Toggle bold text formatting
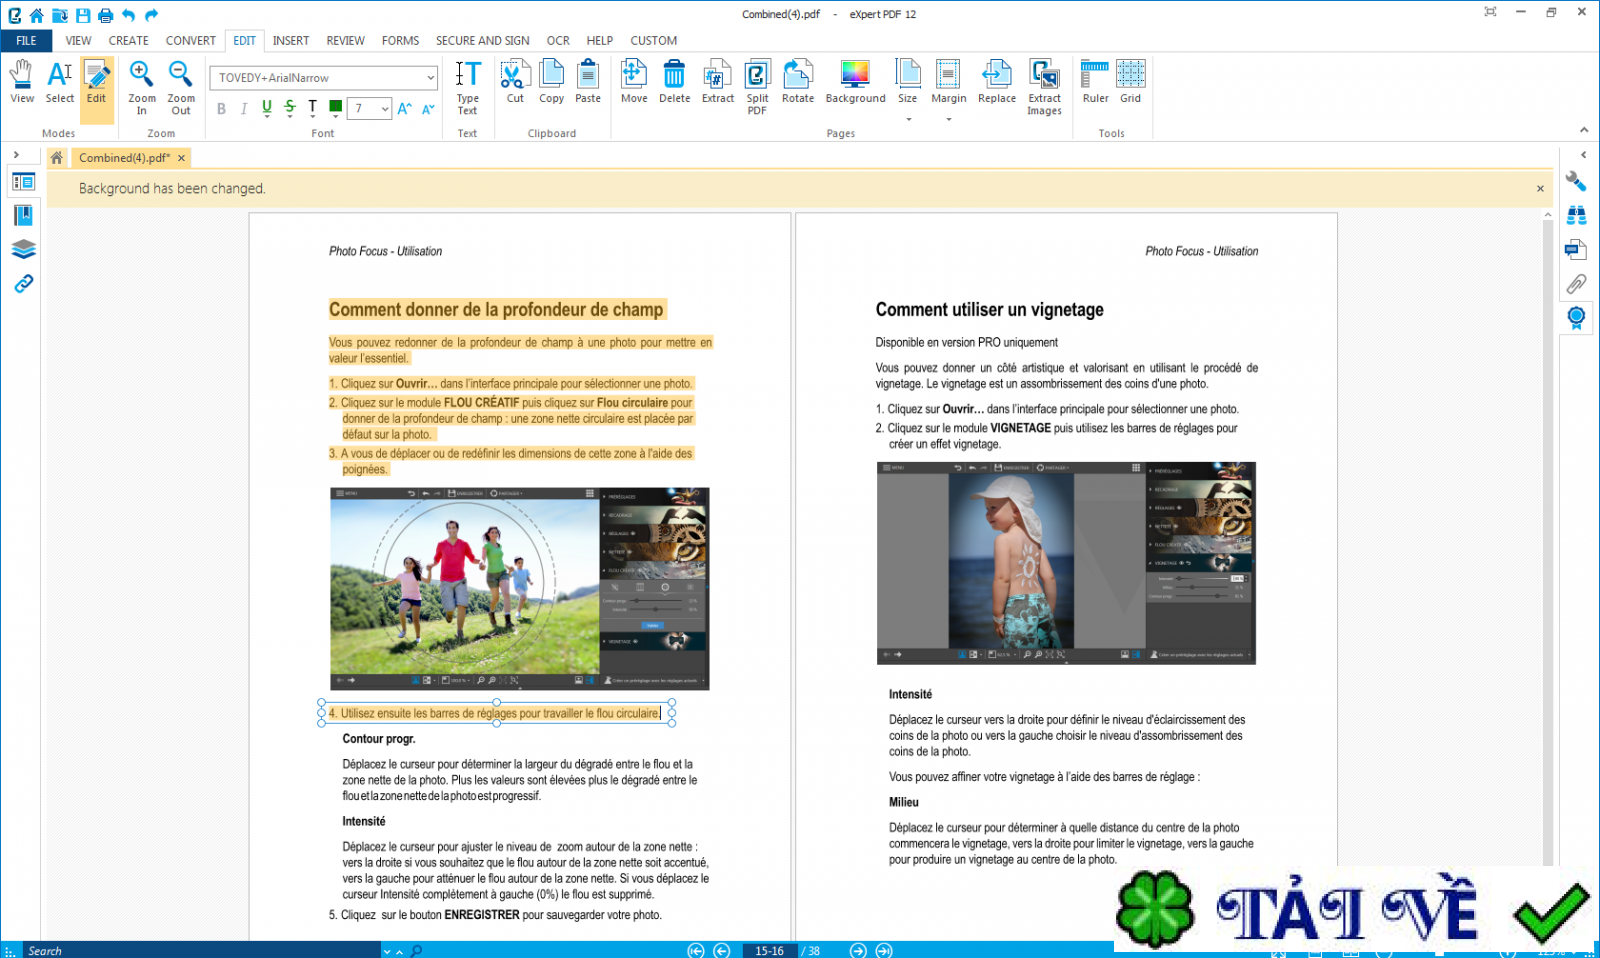This screenshot has width=1600, height=958. pos(221,109)
